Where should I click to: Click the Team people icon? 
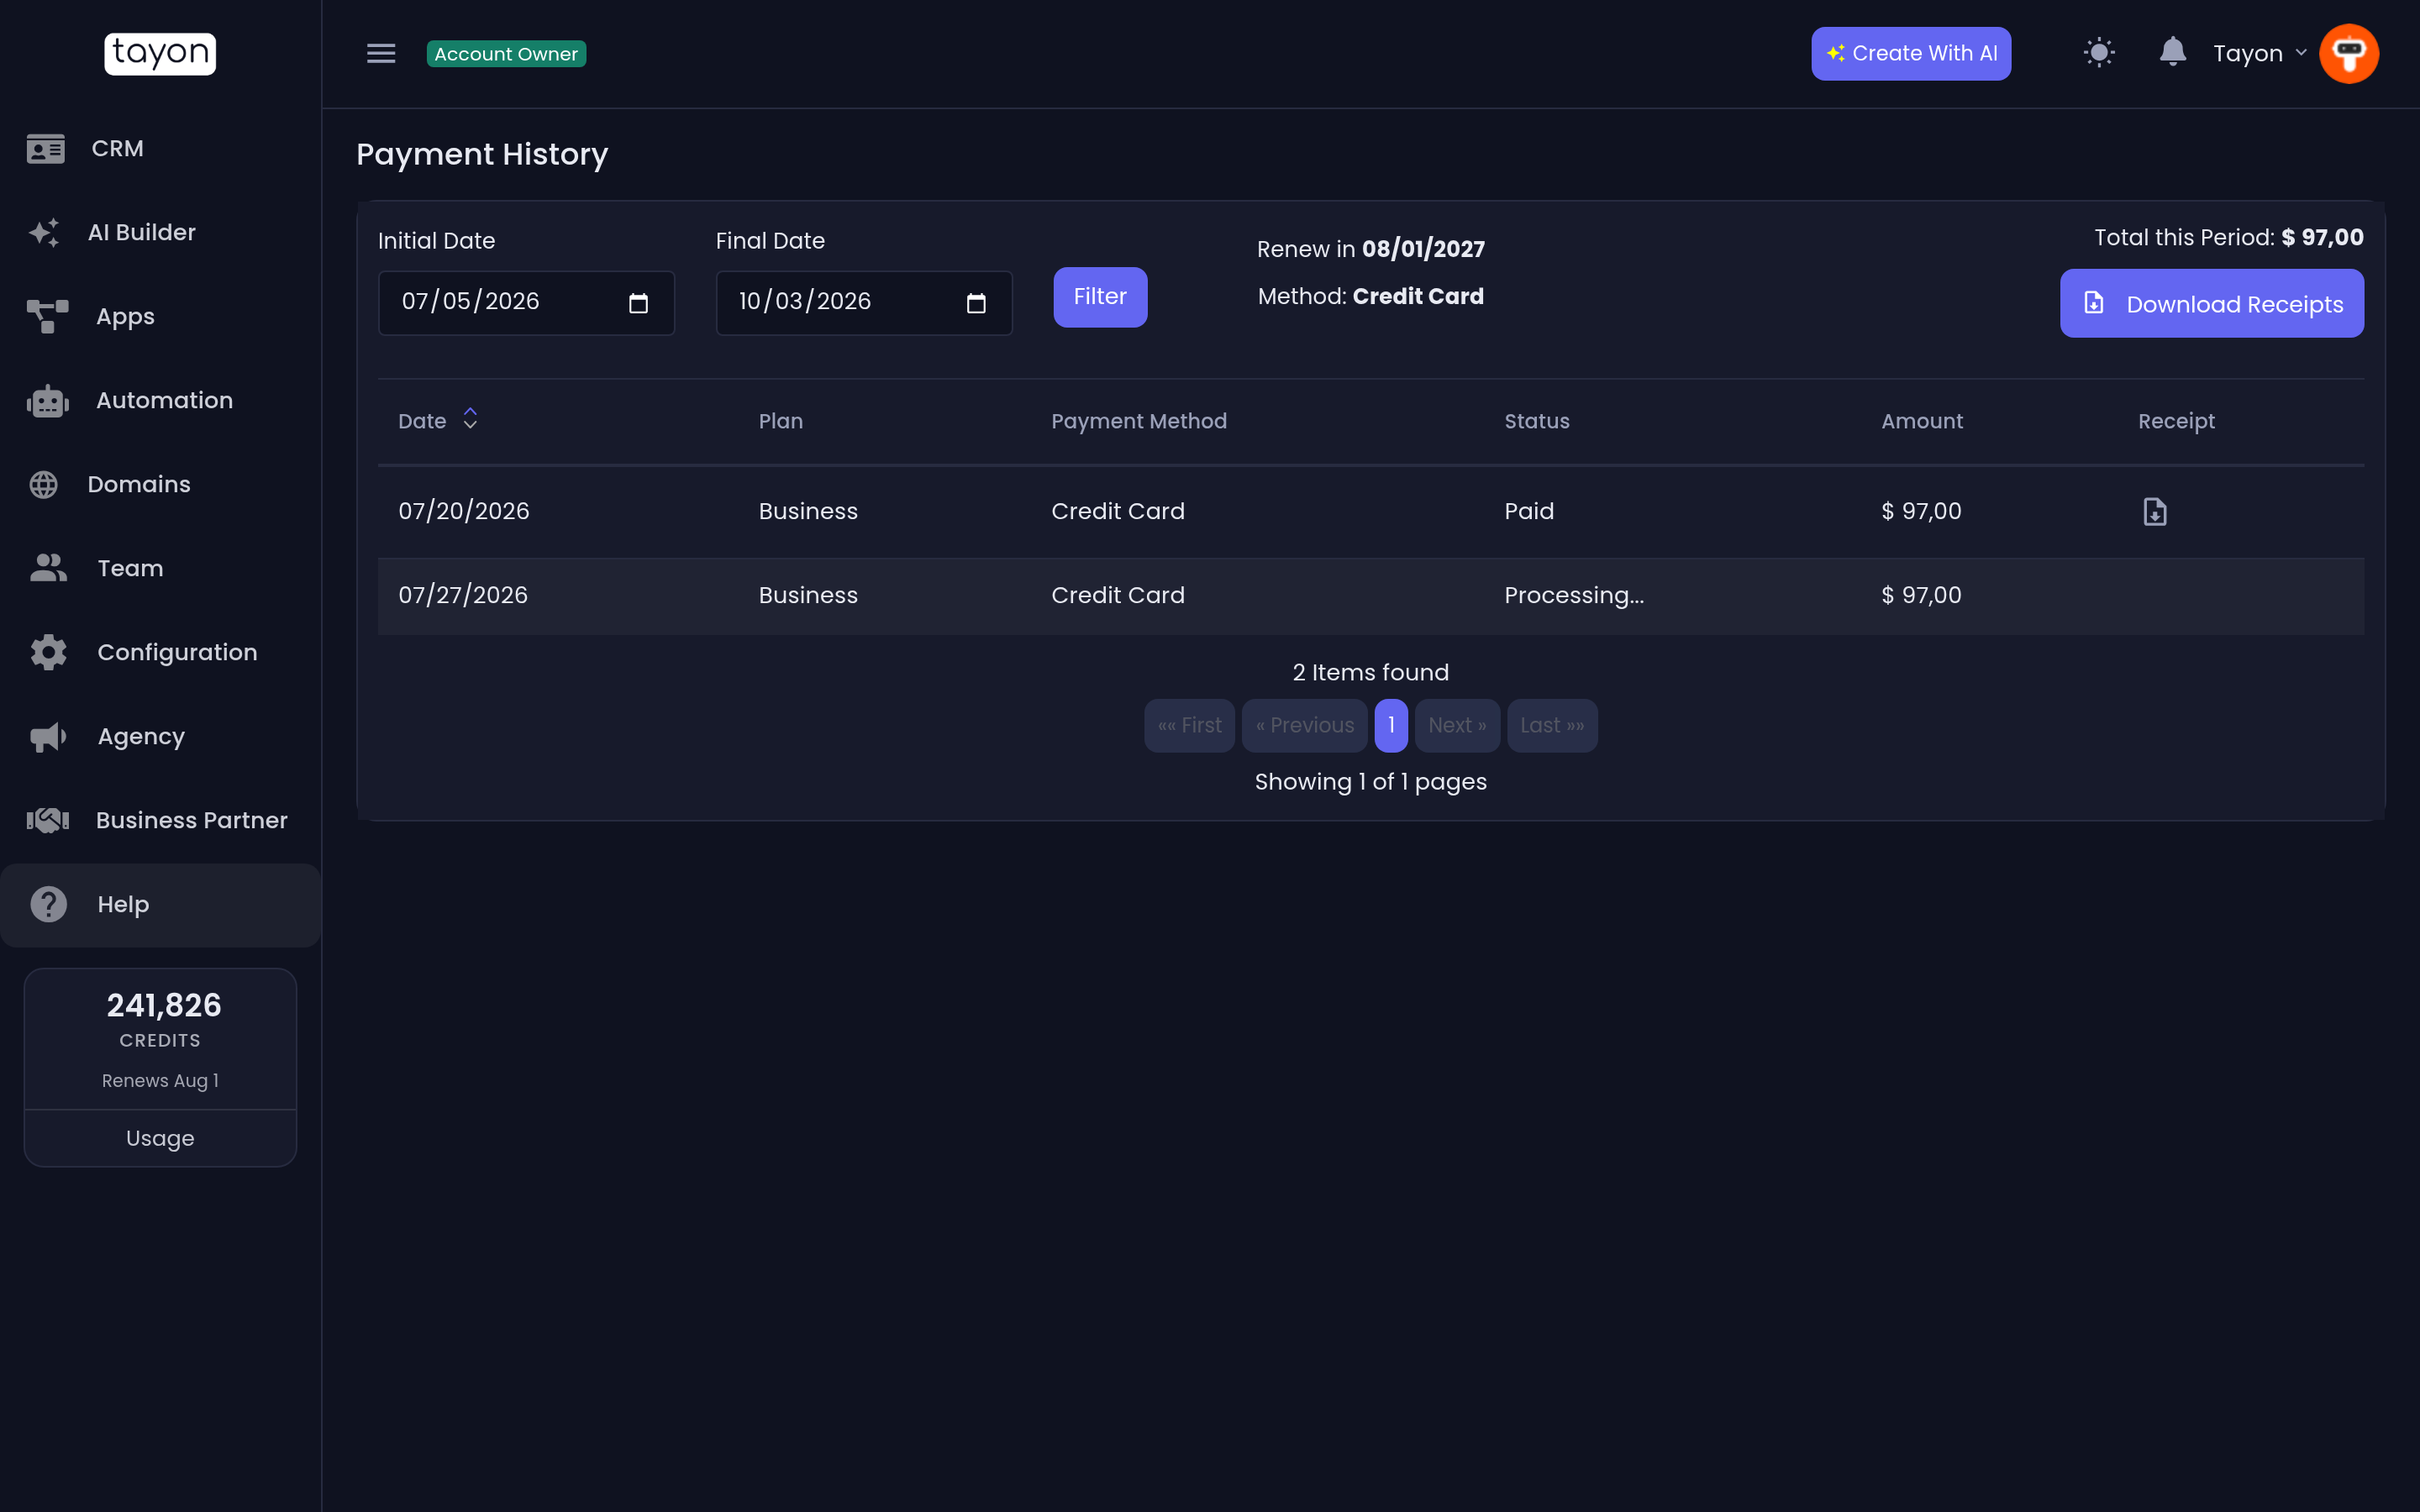(x=48, y=568)
